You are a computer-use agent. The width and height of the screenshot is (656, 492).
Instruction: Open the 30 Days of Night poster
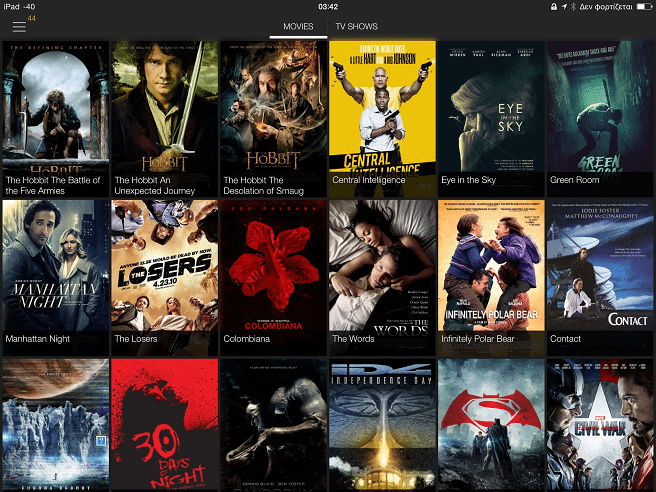164,425
